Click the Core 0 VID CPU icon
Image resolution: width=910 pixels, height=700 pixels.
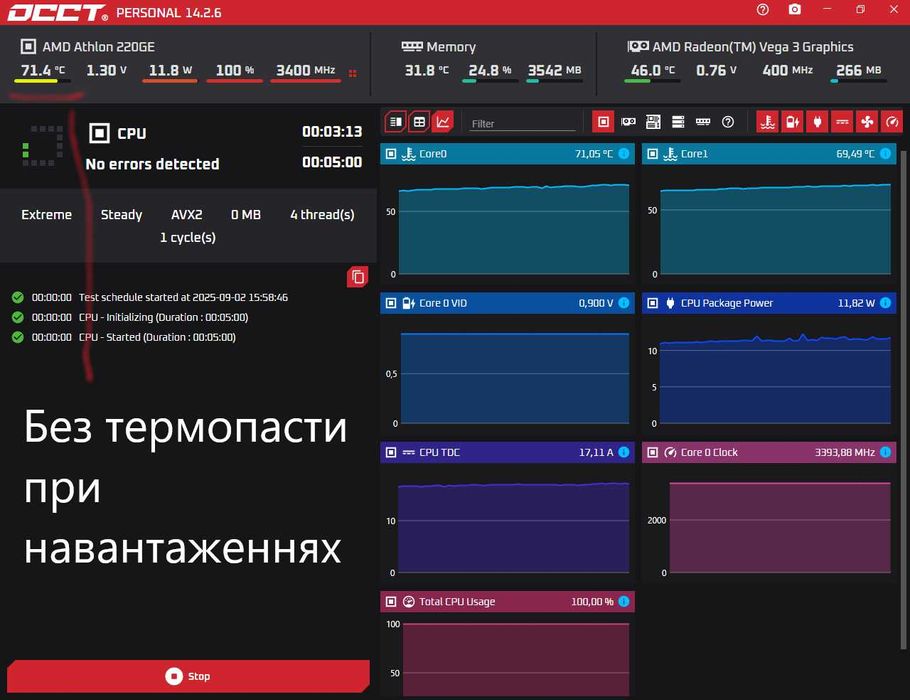(x=391, y=303)
